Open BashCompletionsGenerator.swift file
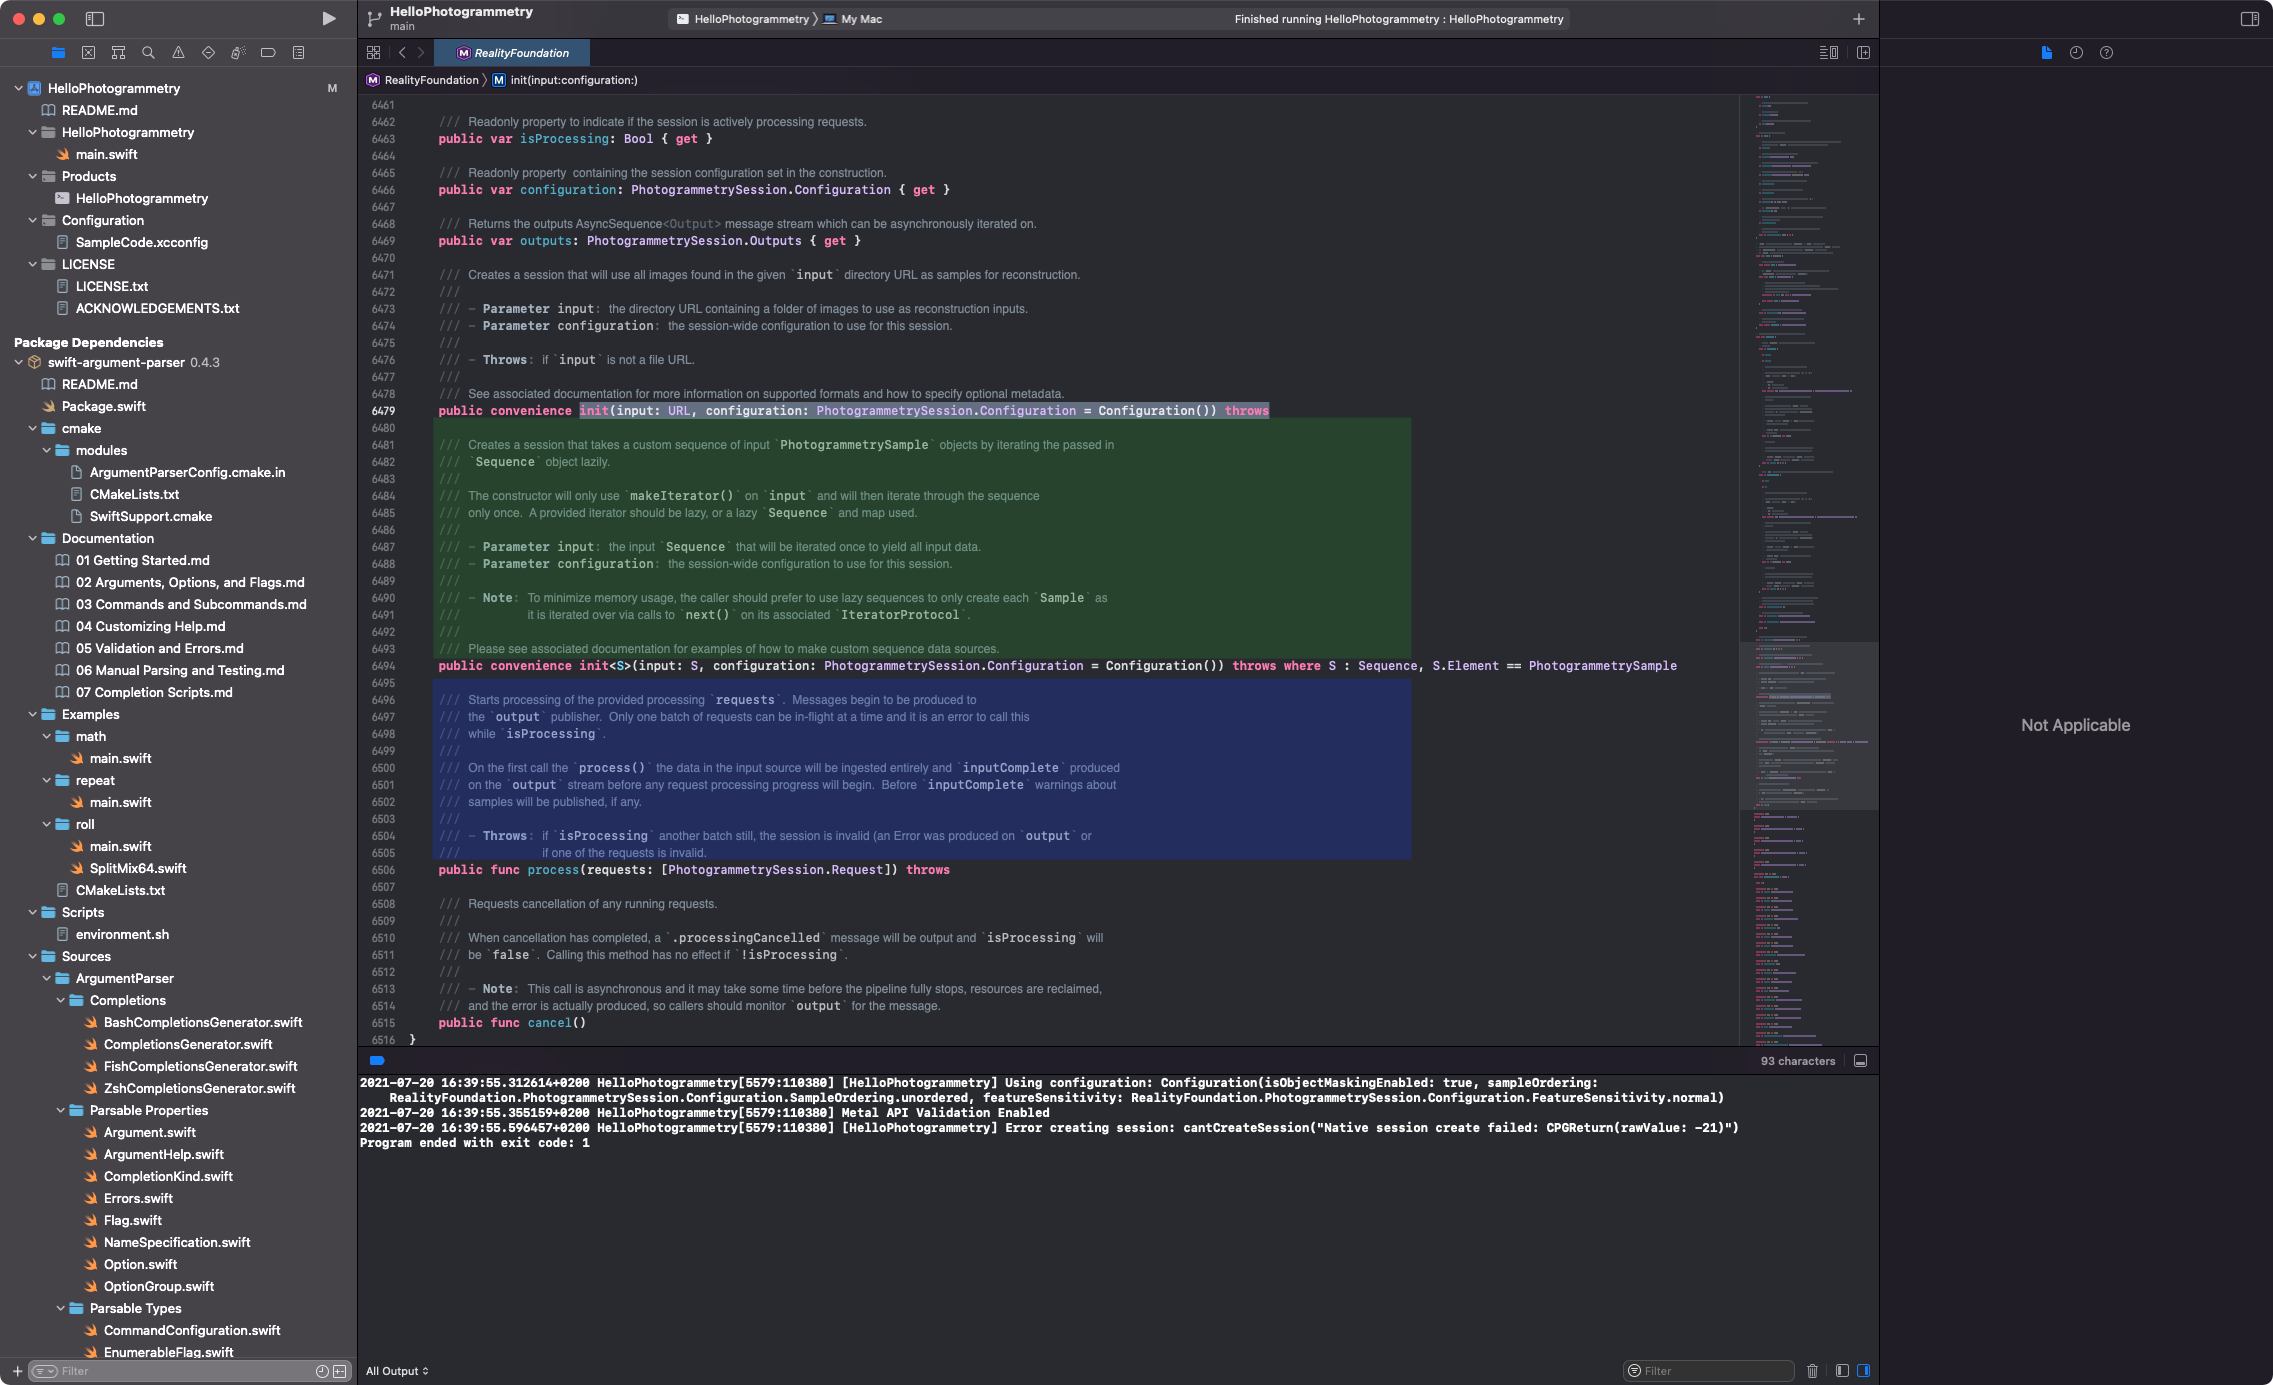Viewport: 2273px width, 1385px height. pyautogui.click(x=202, y=1022)
